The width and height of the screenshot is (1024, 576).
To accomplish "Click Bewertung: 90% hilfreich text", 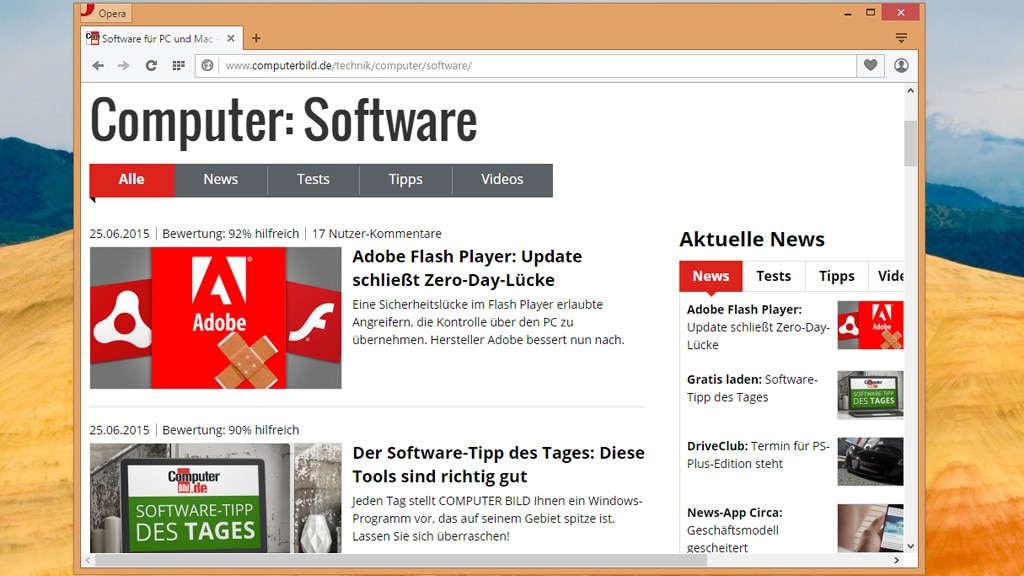I will click(231, 430).
